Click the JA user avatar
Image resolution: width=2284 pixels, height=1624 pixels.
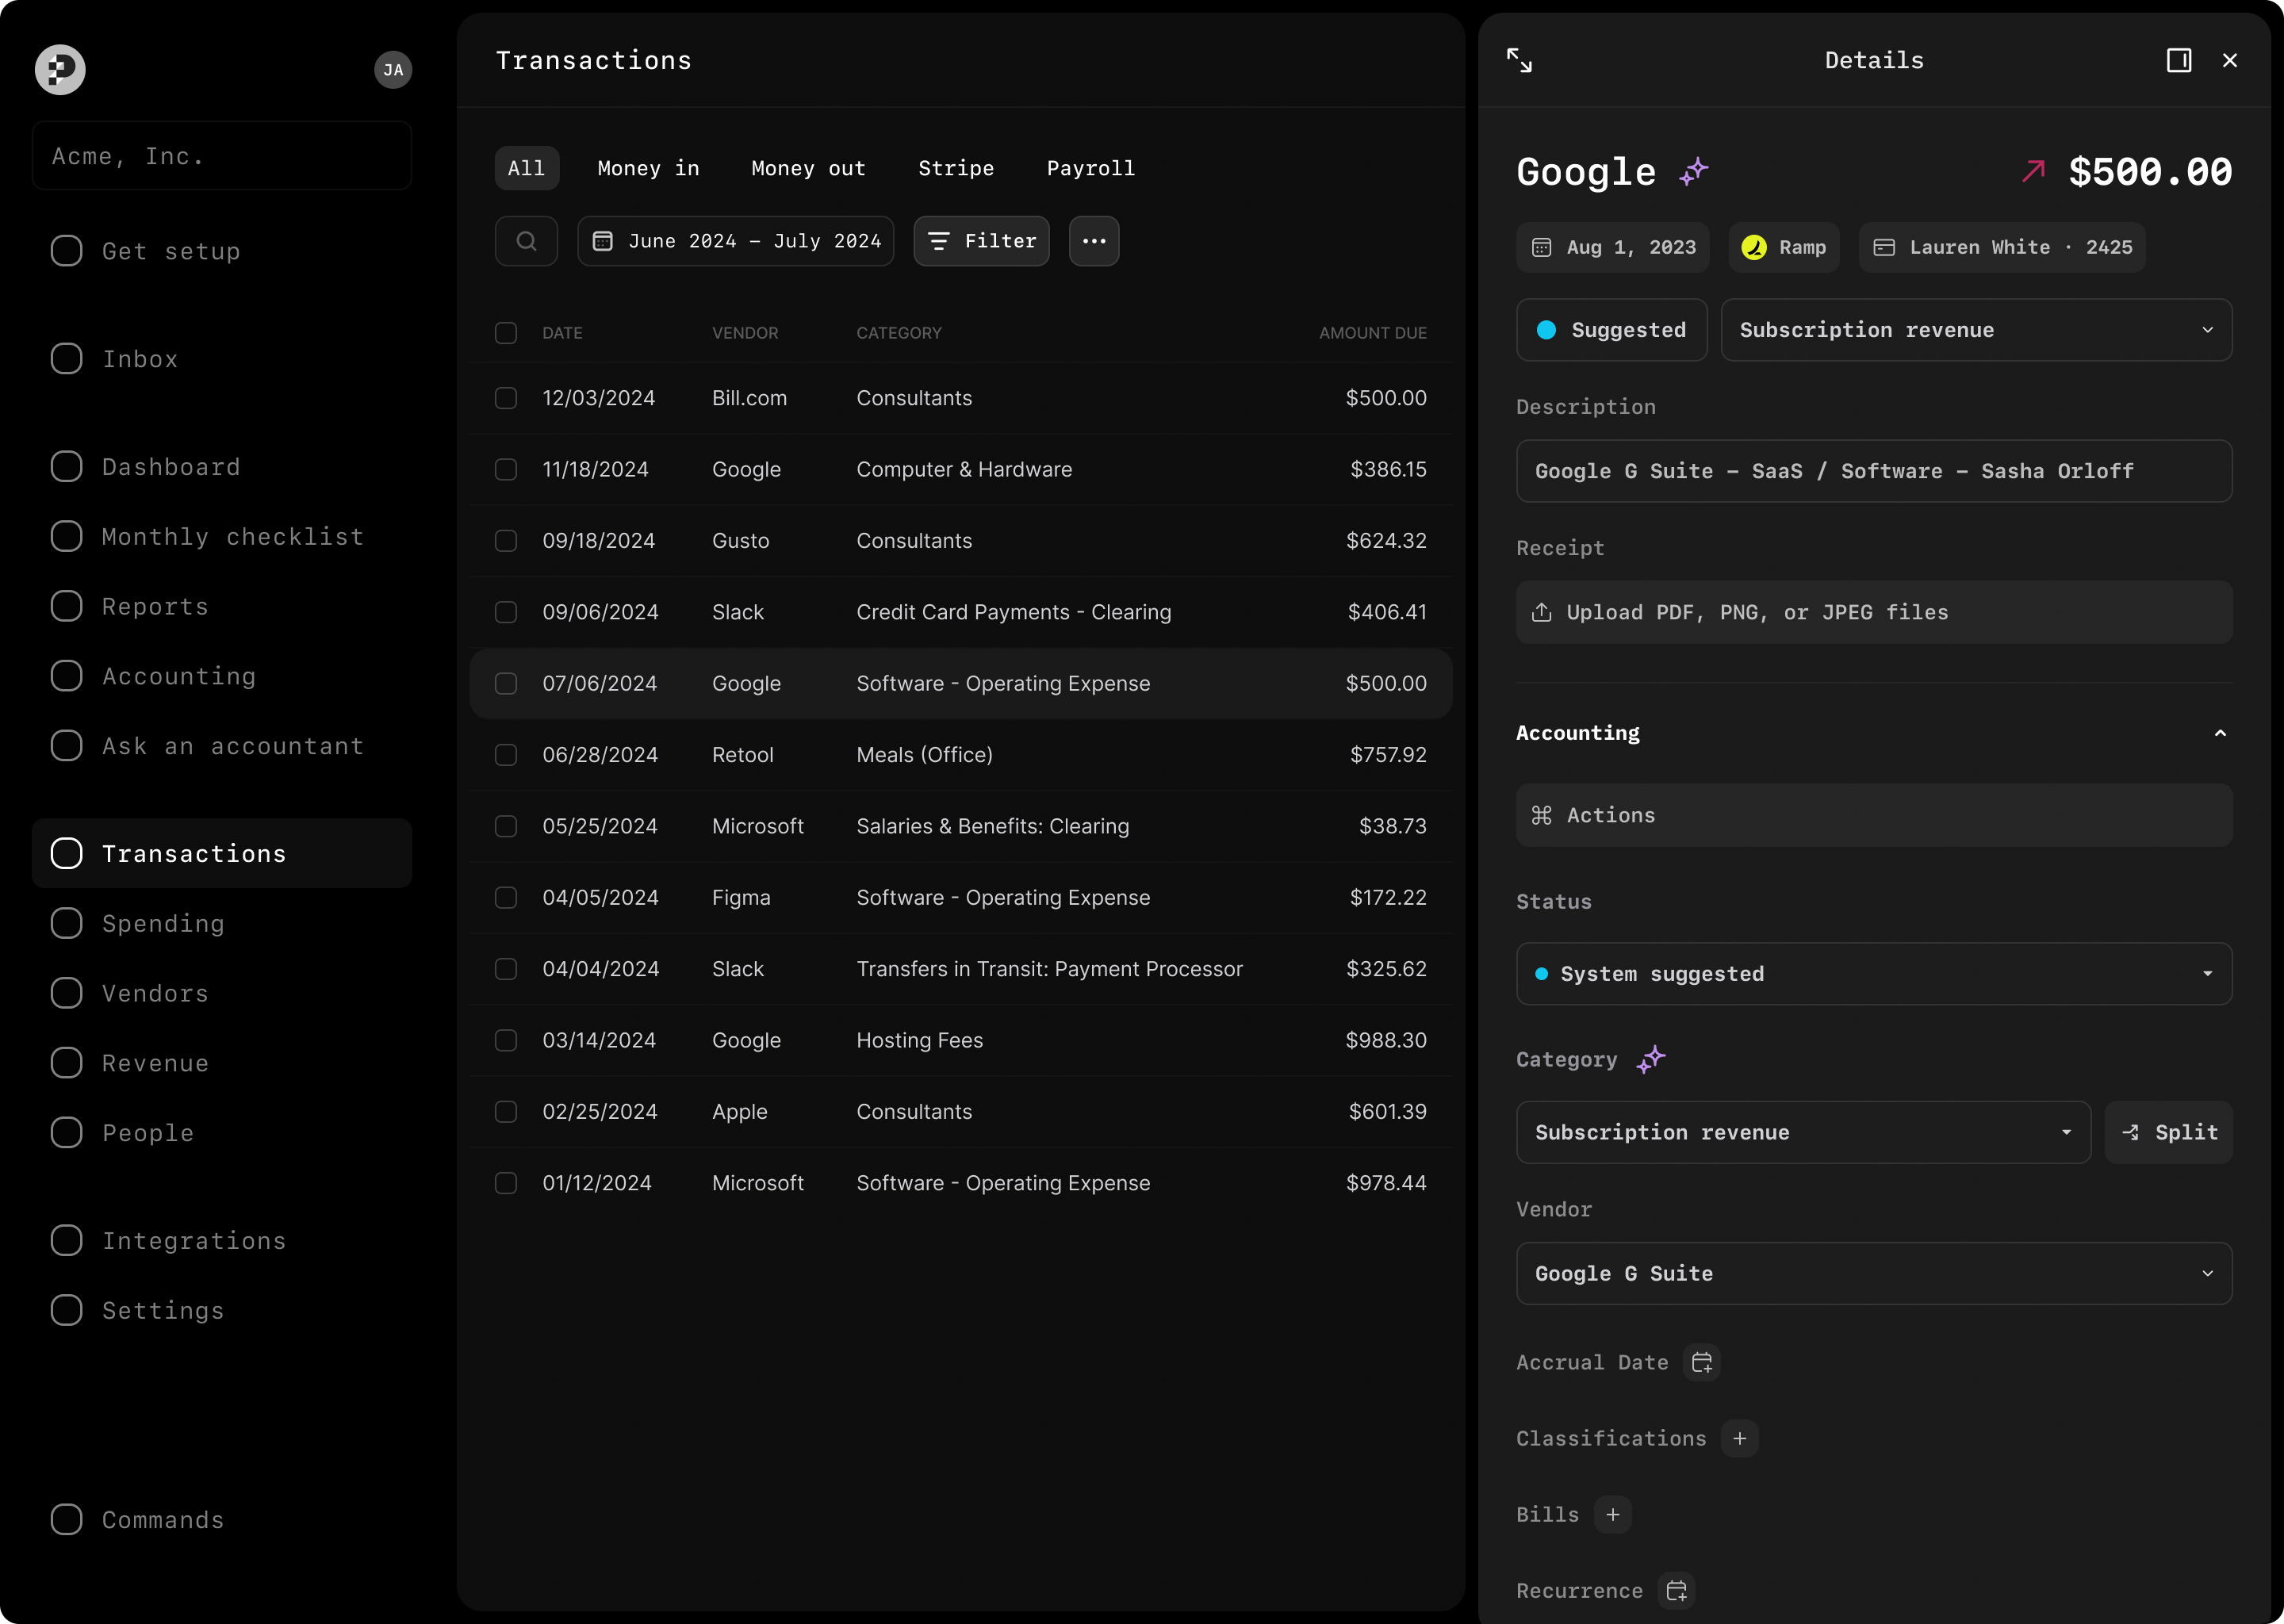click(393, 70)
